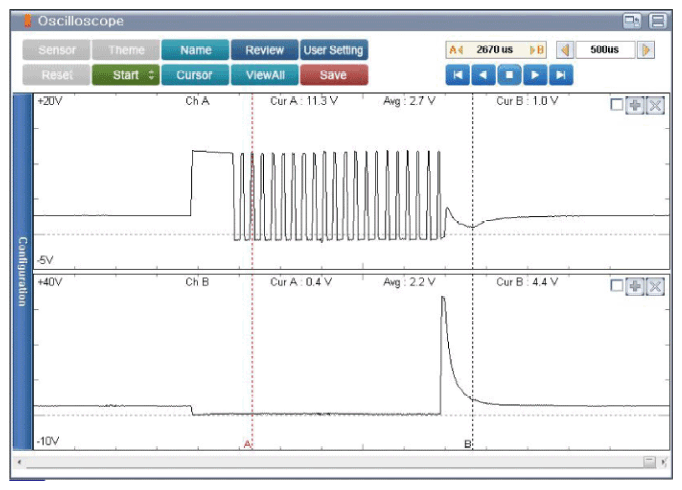Click the +40V scale label
The height and width of the screenshot is (490, 682).
click(50, 282)
